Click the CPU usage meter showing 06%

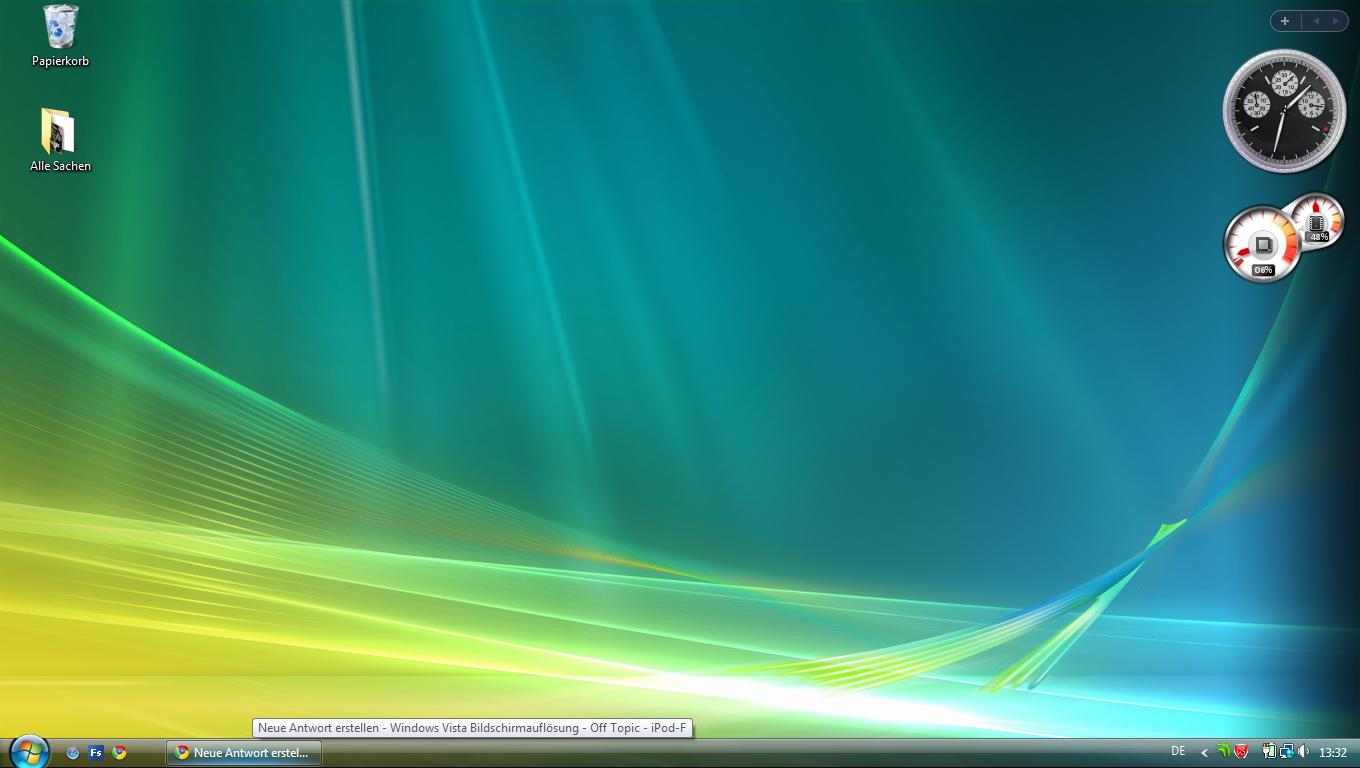click(x=1262, y=245)
